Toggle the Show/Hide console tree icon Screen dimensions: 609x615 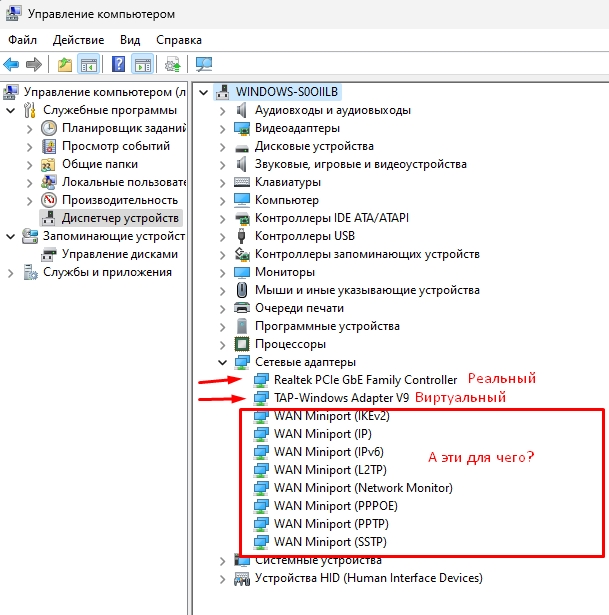click(89, 64)
